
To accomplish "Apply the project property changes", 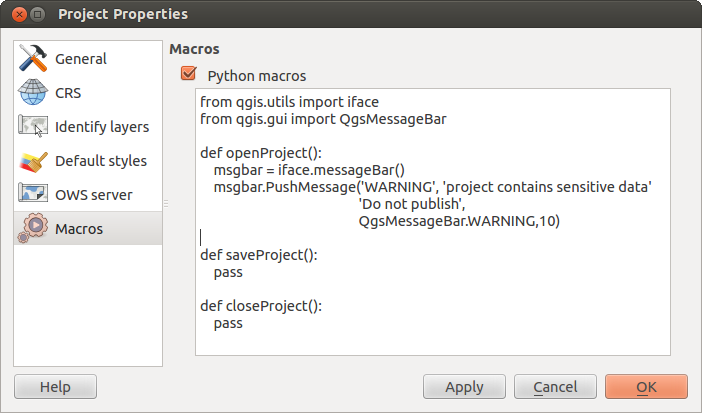I will 464,387.
